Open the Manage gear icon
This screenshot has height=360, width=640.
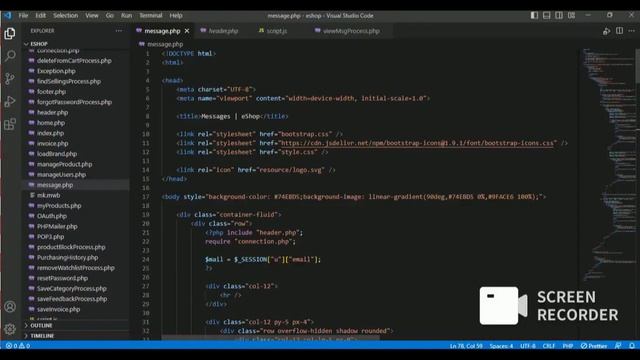click(x=10, y=329)
